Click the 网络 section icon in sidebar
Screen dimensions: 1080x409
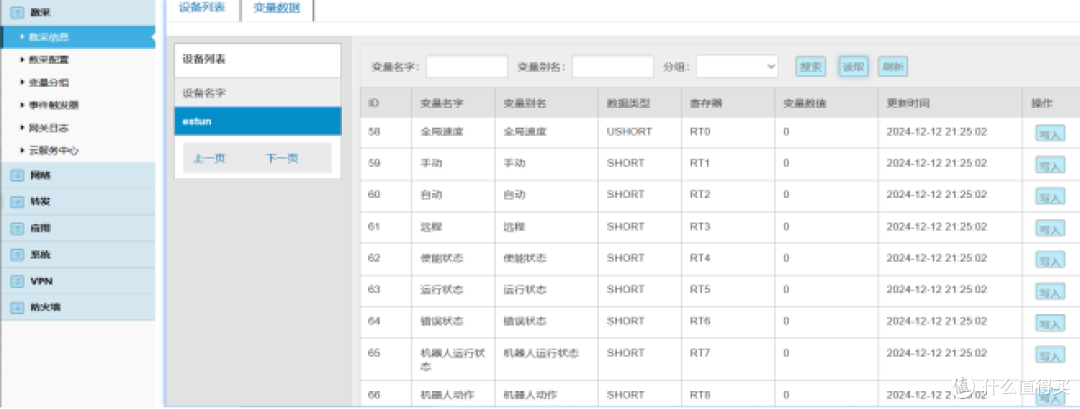pos(17,176)
